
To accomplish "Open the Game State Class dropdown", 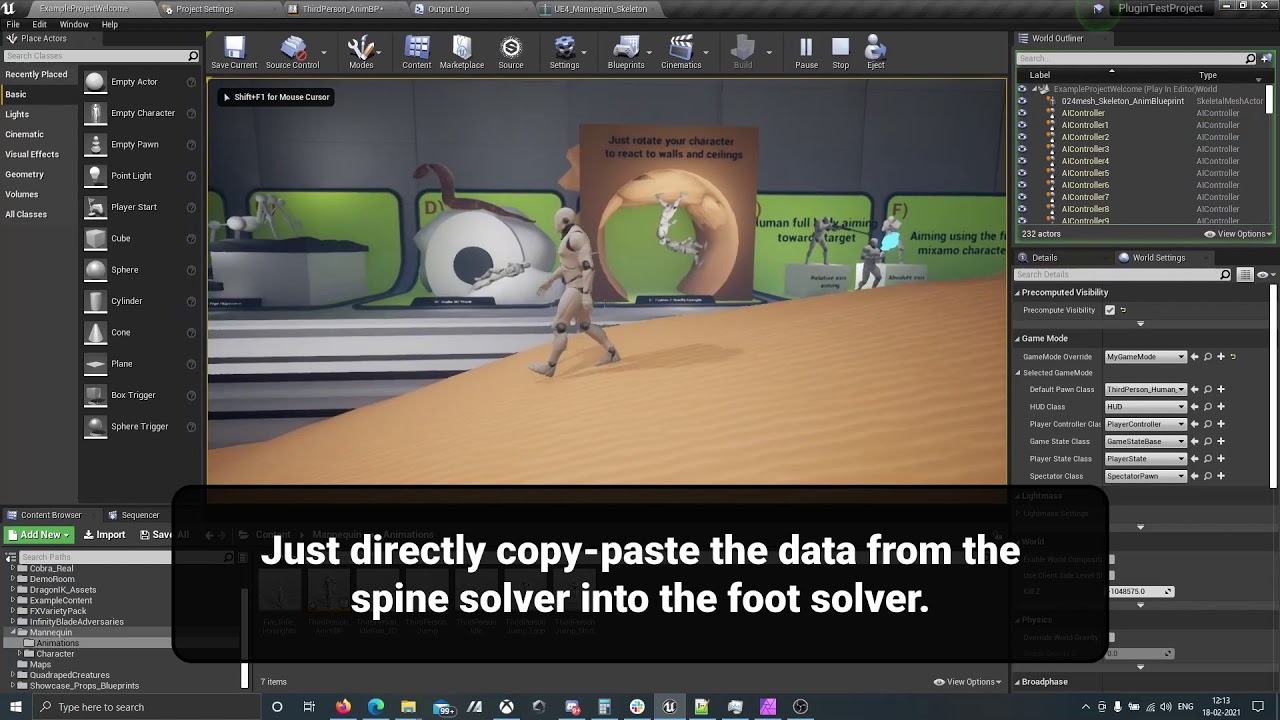I will pyautogui.click(x=1145, y=441).
